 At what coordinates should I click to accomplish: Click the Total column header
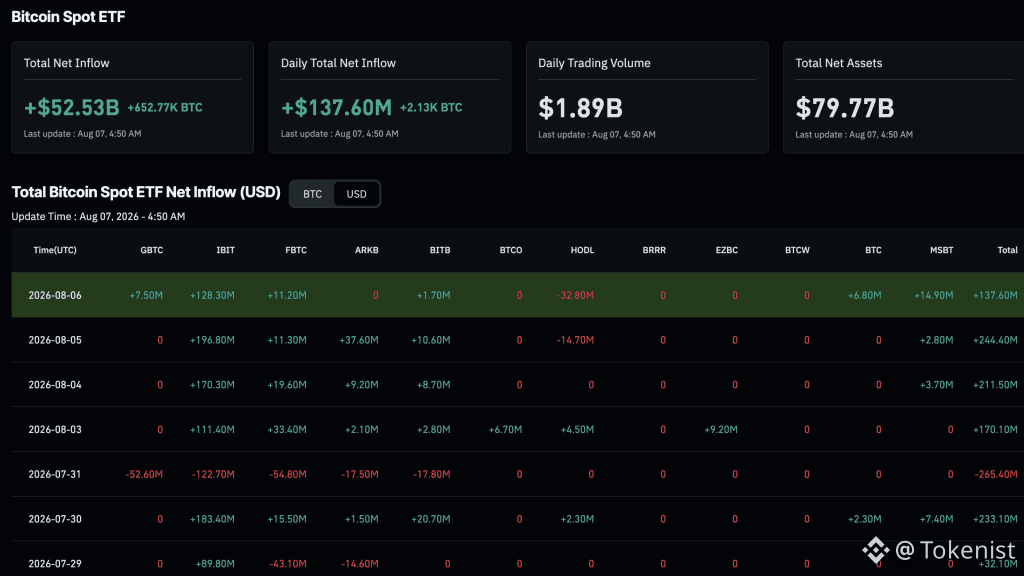click(x=1007, y=250)
